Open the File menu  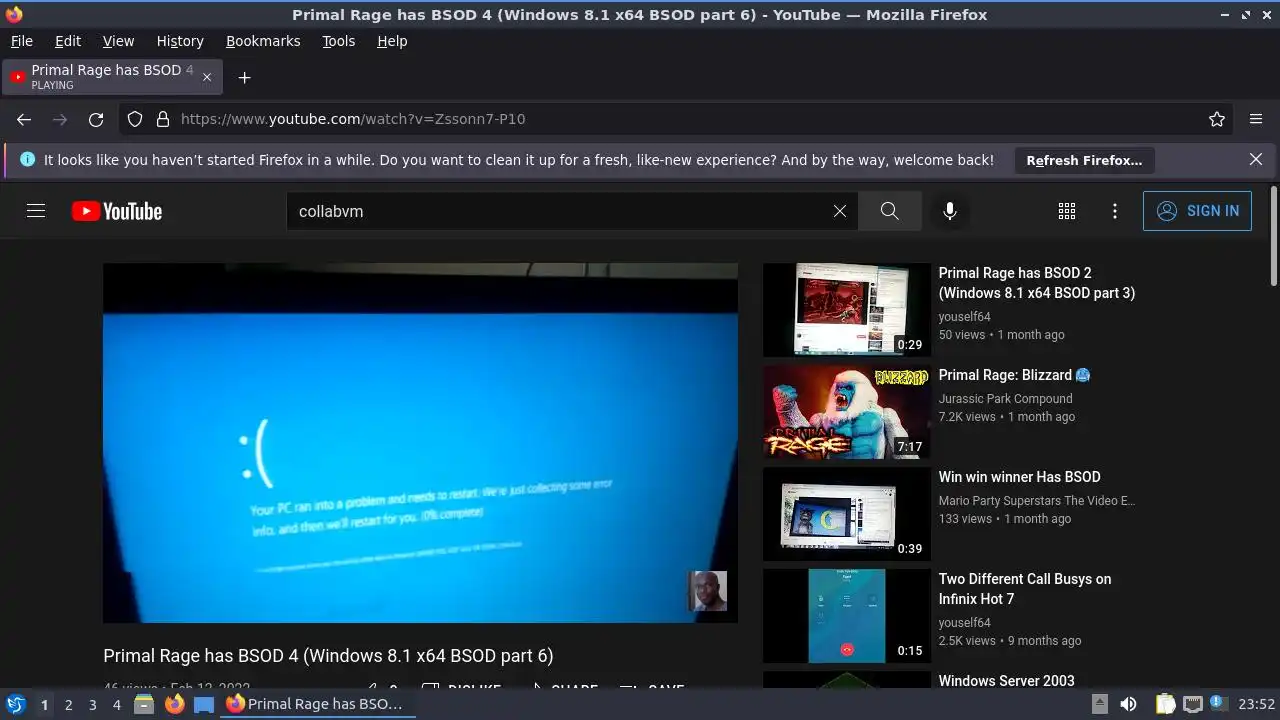pos(21,41)
